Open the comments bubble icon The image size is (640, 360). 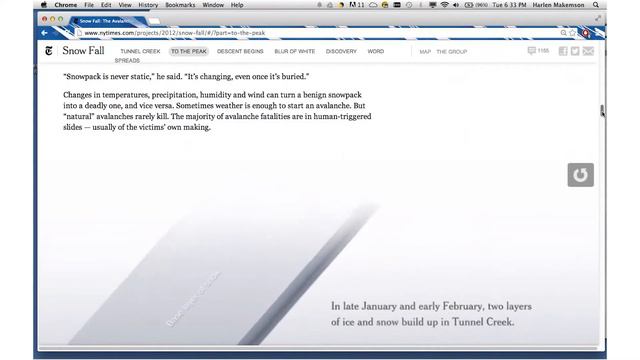coord(531,51)
